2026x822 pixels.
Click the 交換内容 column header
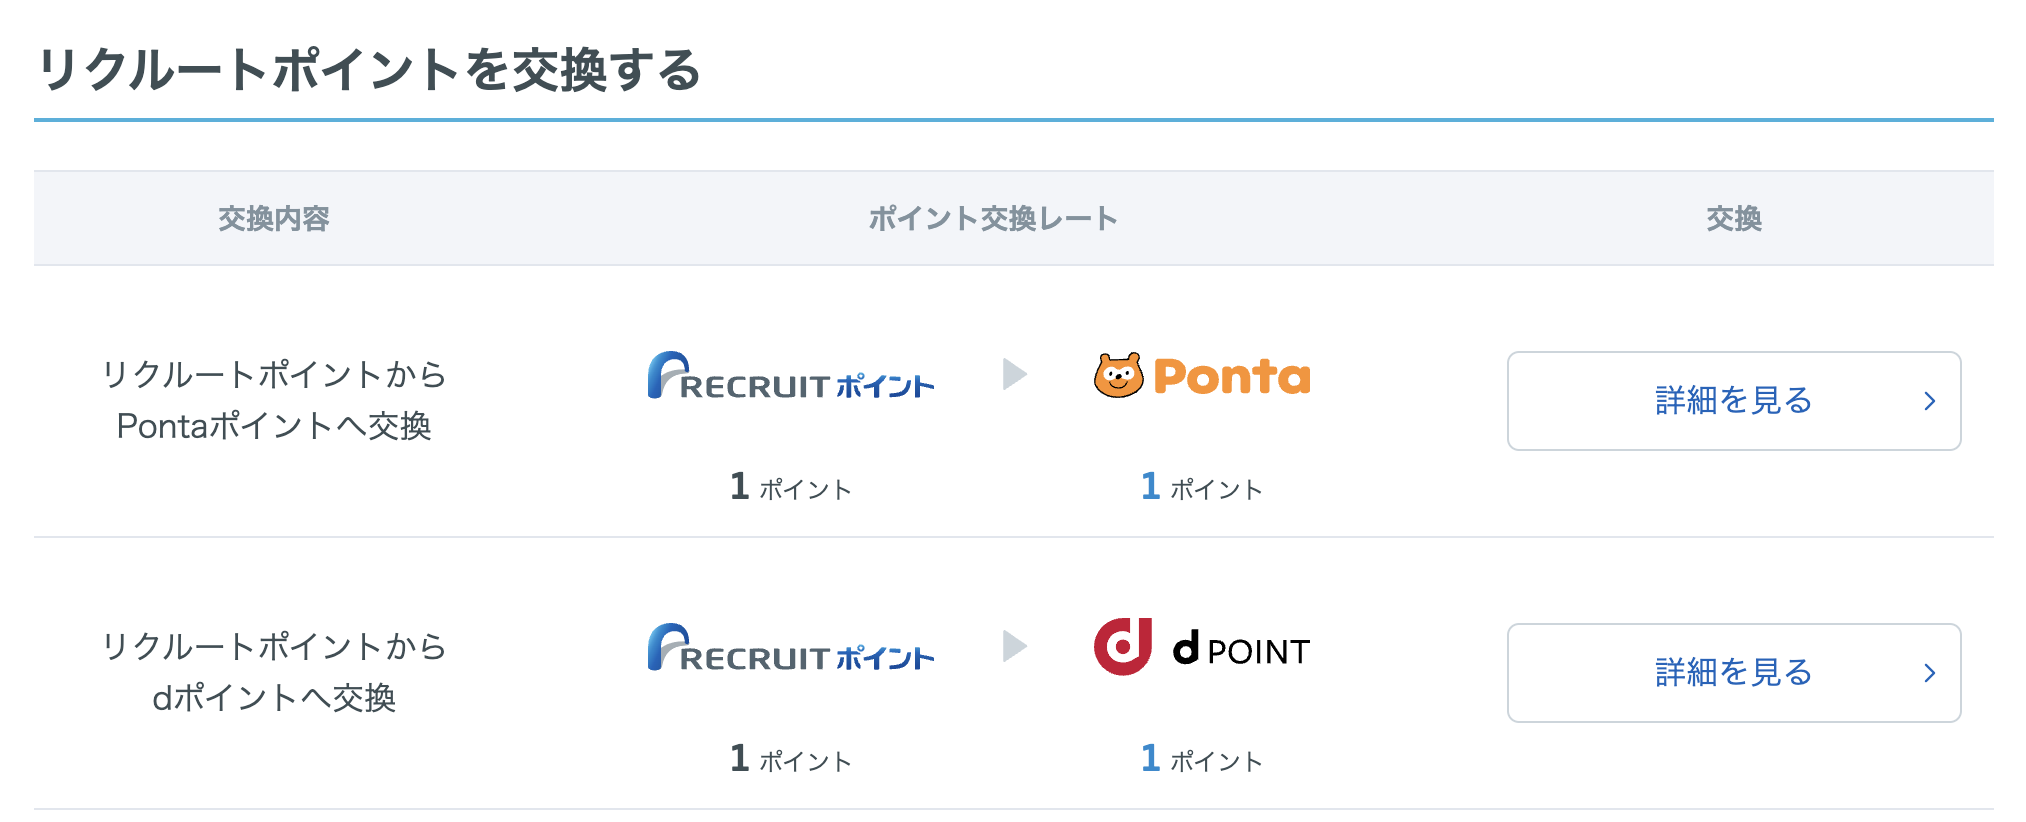coord(273,218)
